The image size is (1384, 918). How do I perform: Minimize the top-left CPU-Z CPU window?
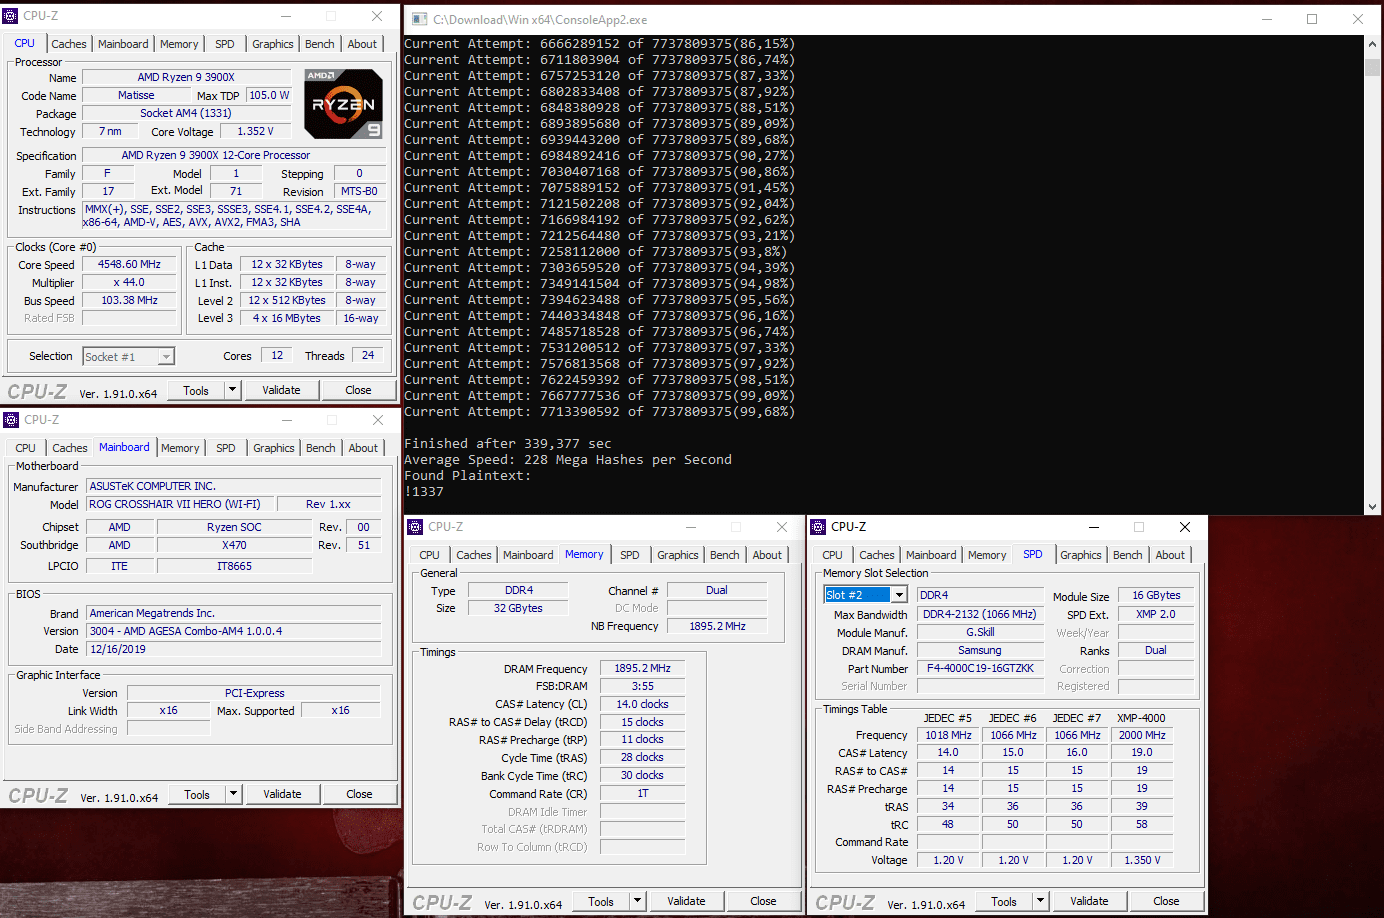pos(286,16)
